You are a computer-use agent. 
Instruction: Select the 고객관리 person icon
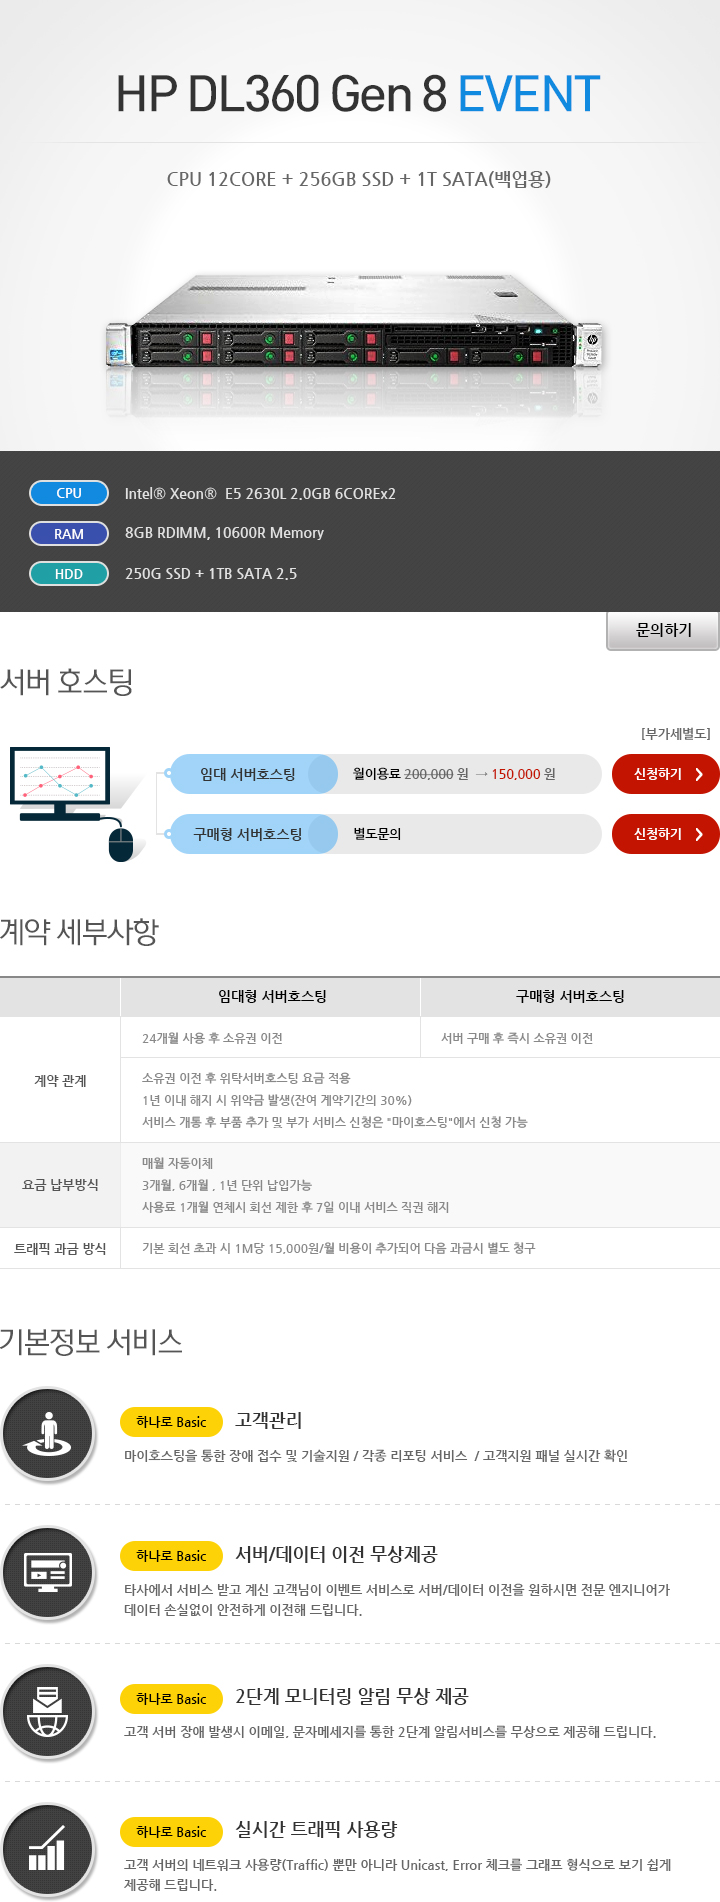(48, 1433)
